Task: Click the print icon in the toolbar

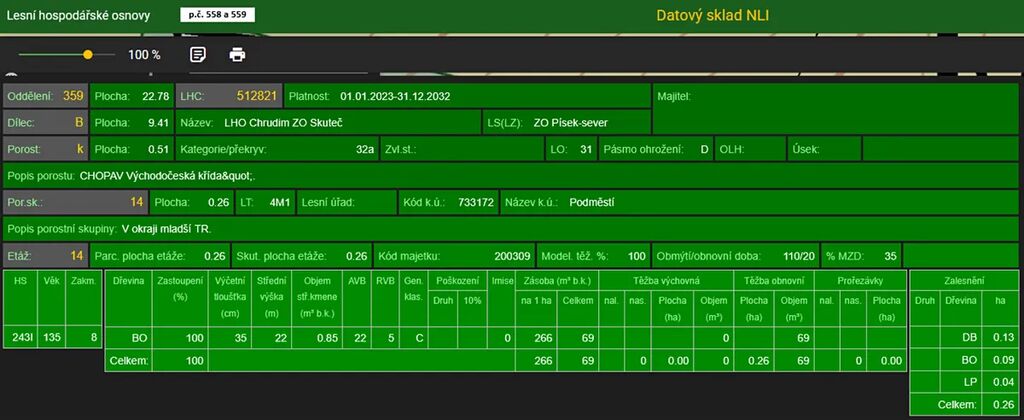Action: 237,55
